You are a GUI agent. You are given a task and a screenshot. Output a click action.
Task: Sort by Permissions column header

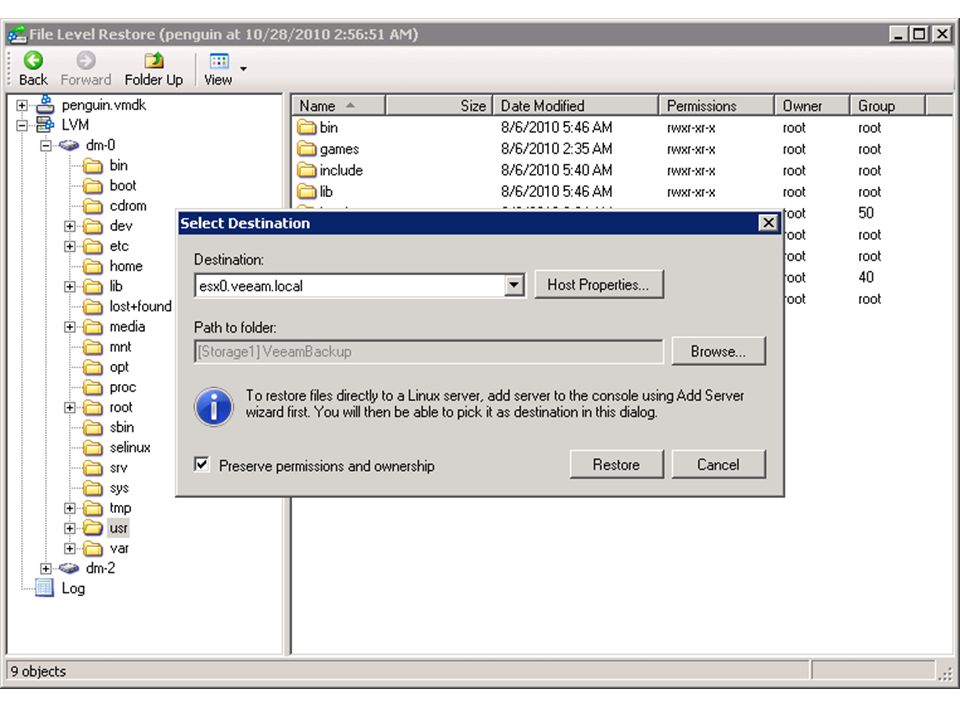[x=716, y=106]
